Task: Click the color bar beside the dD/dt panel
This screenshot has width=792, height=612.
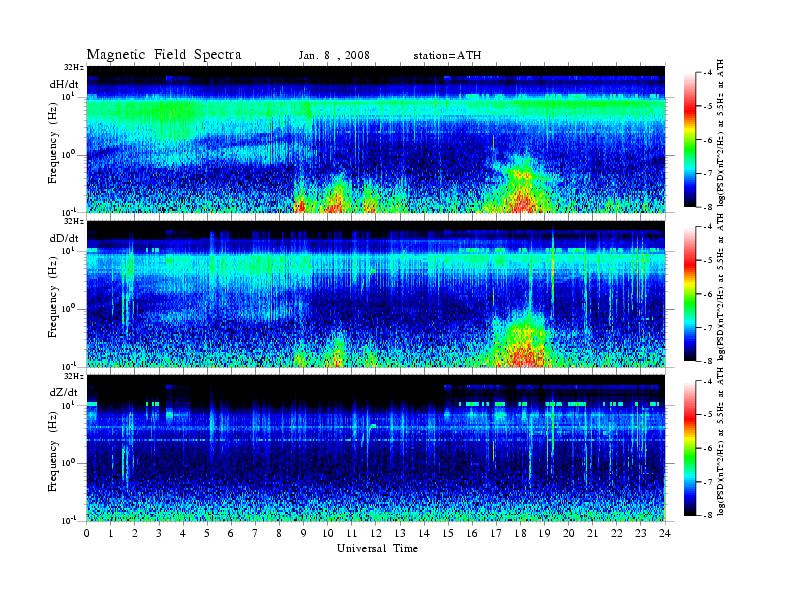Action: tap(689, 294)
